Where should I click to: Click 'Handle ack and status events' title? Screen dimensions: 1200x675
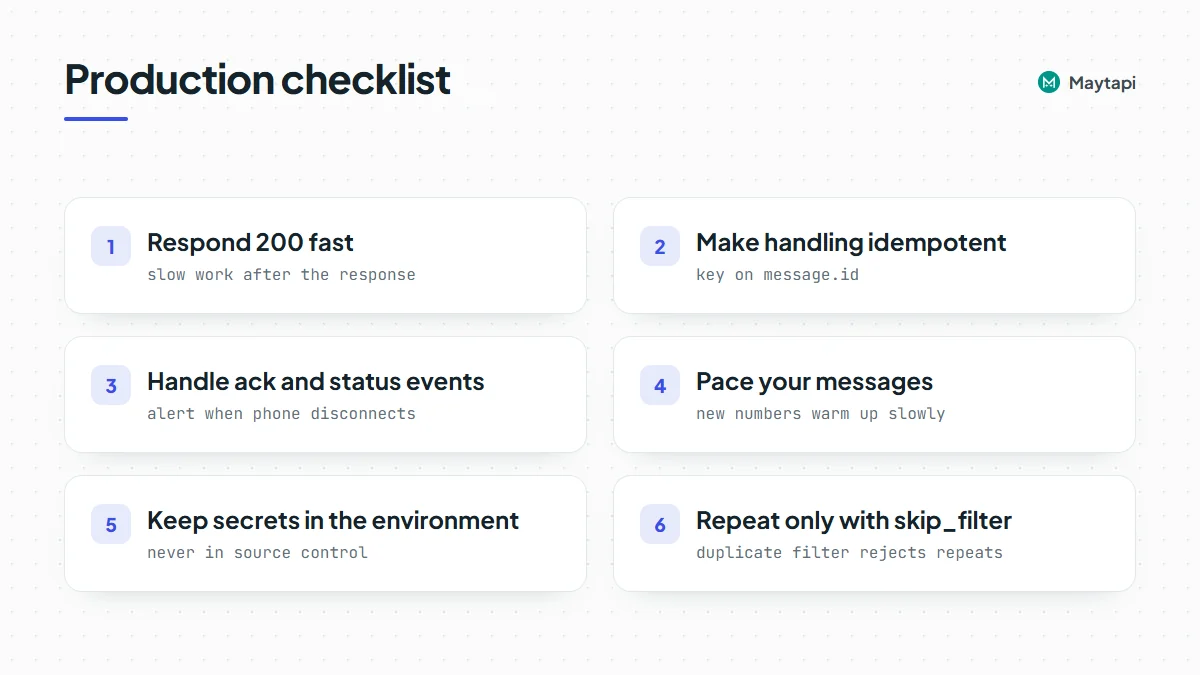pyautogui.click(x=315, y=381)
